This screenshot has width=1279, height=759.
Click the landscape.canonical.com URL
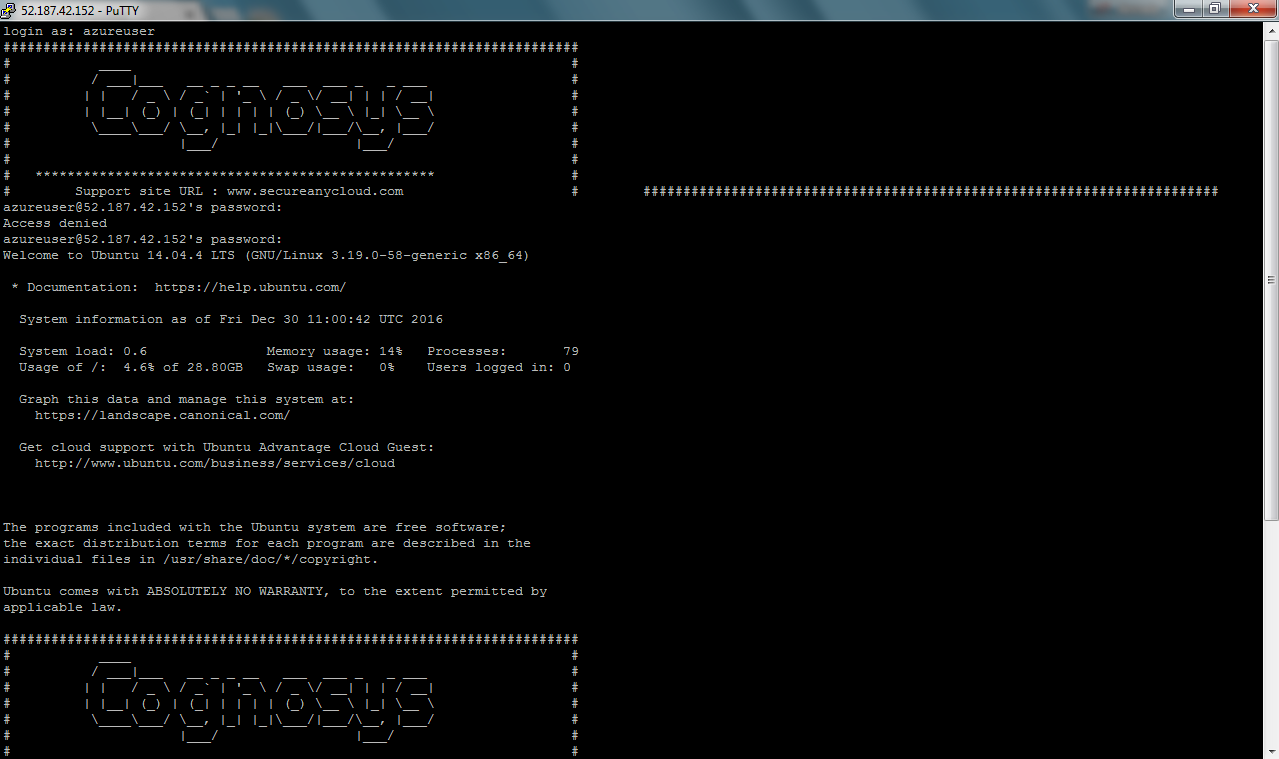click(162, 416)
